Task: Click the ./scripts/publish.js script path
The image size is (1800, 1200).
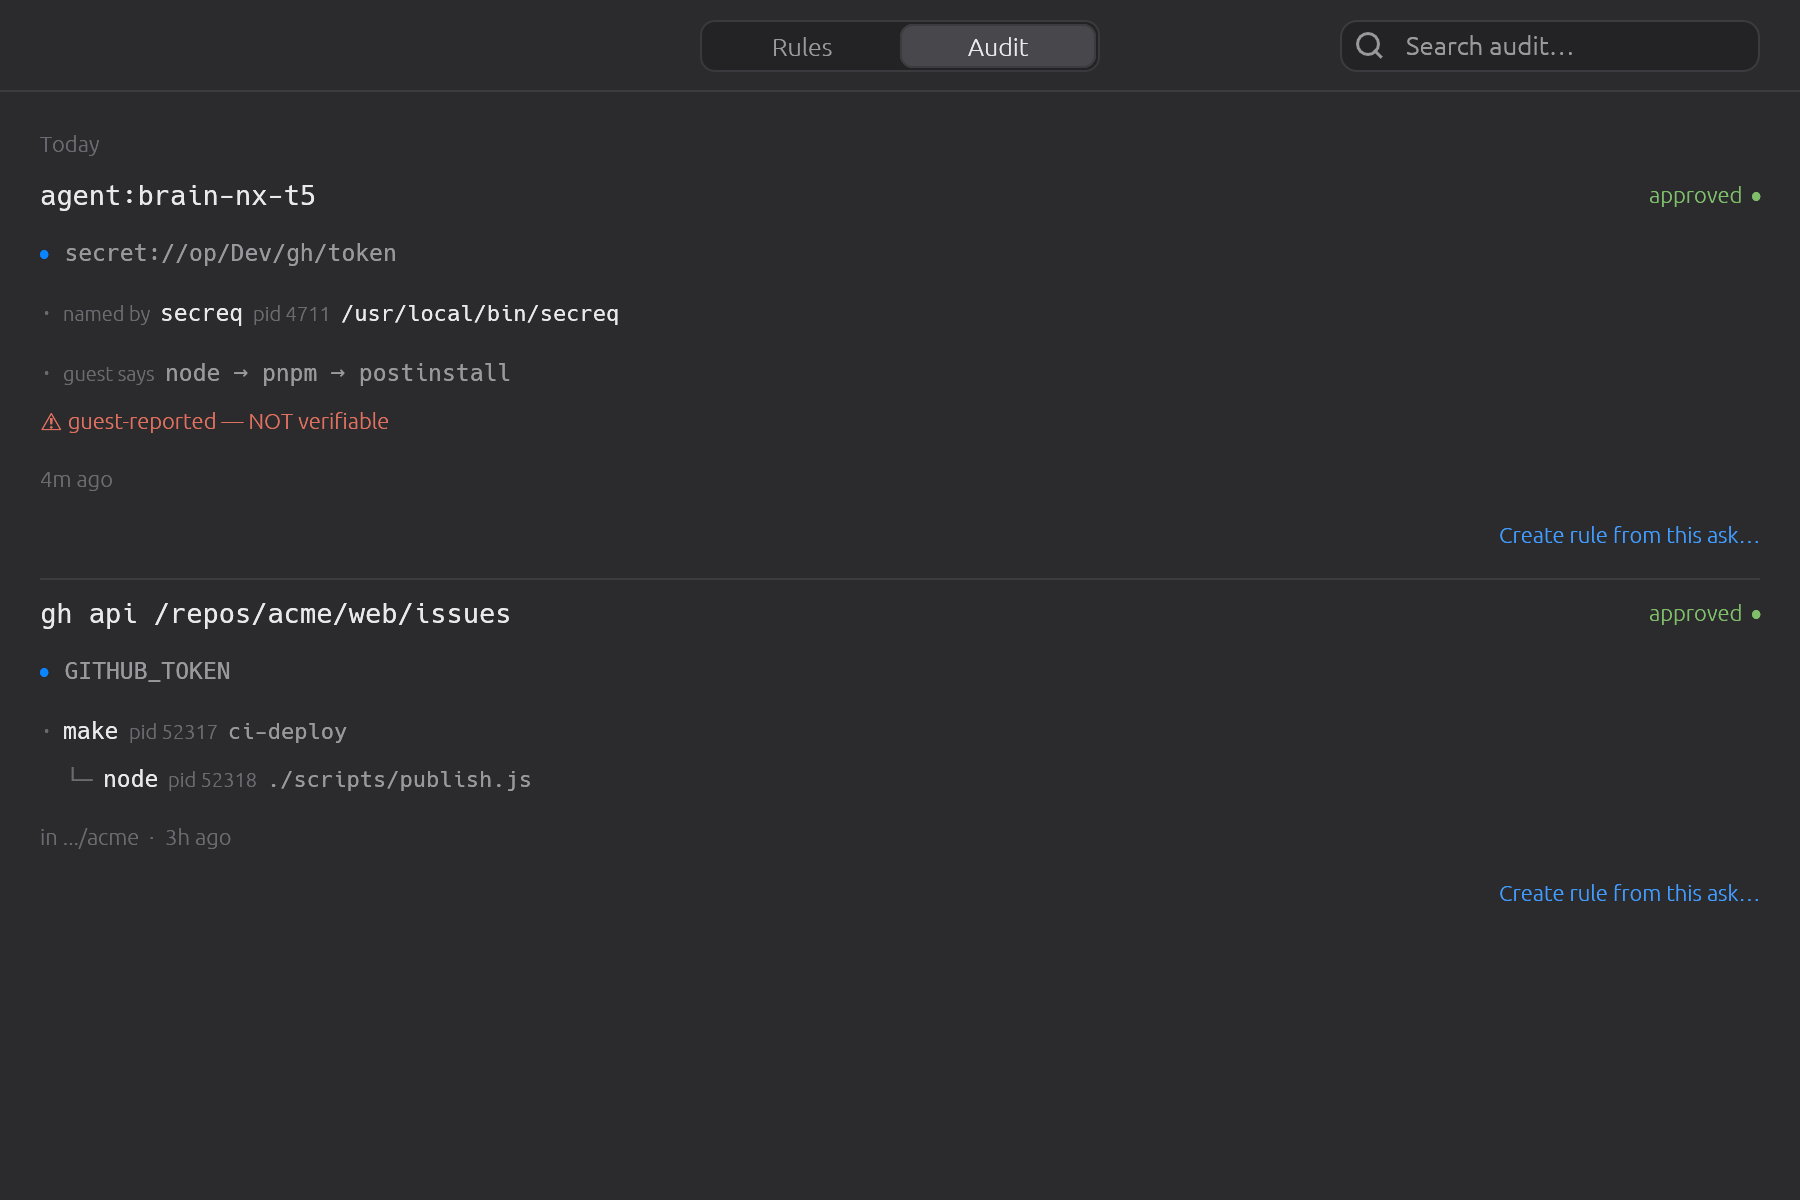Action: pyautogui.click(x=400, y=780)
